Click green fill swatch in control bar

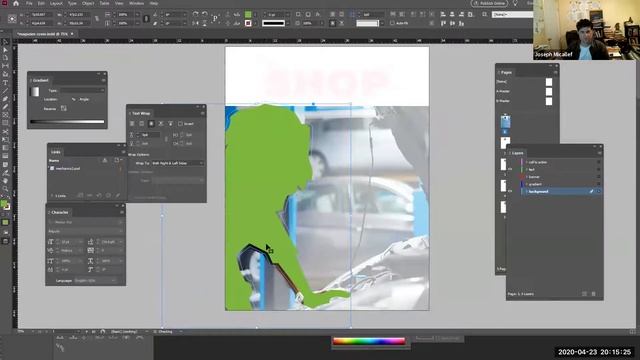tap(248, 14)
